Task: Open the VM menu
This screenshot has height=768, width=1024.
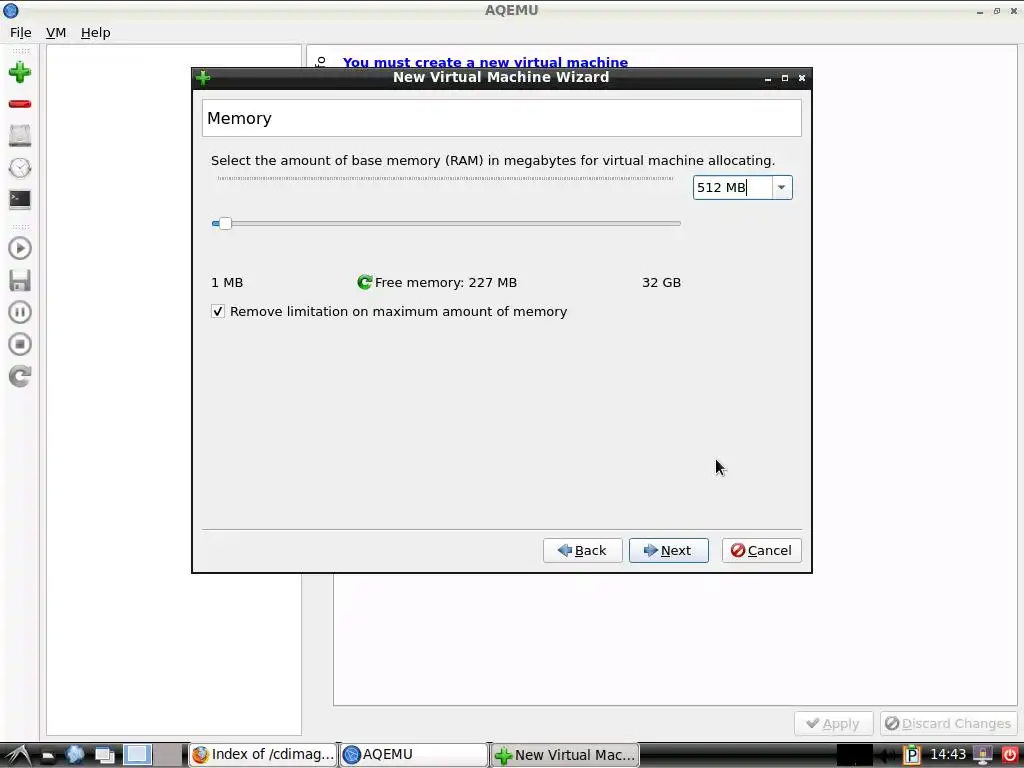Action: point(56,33)
